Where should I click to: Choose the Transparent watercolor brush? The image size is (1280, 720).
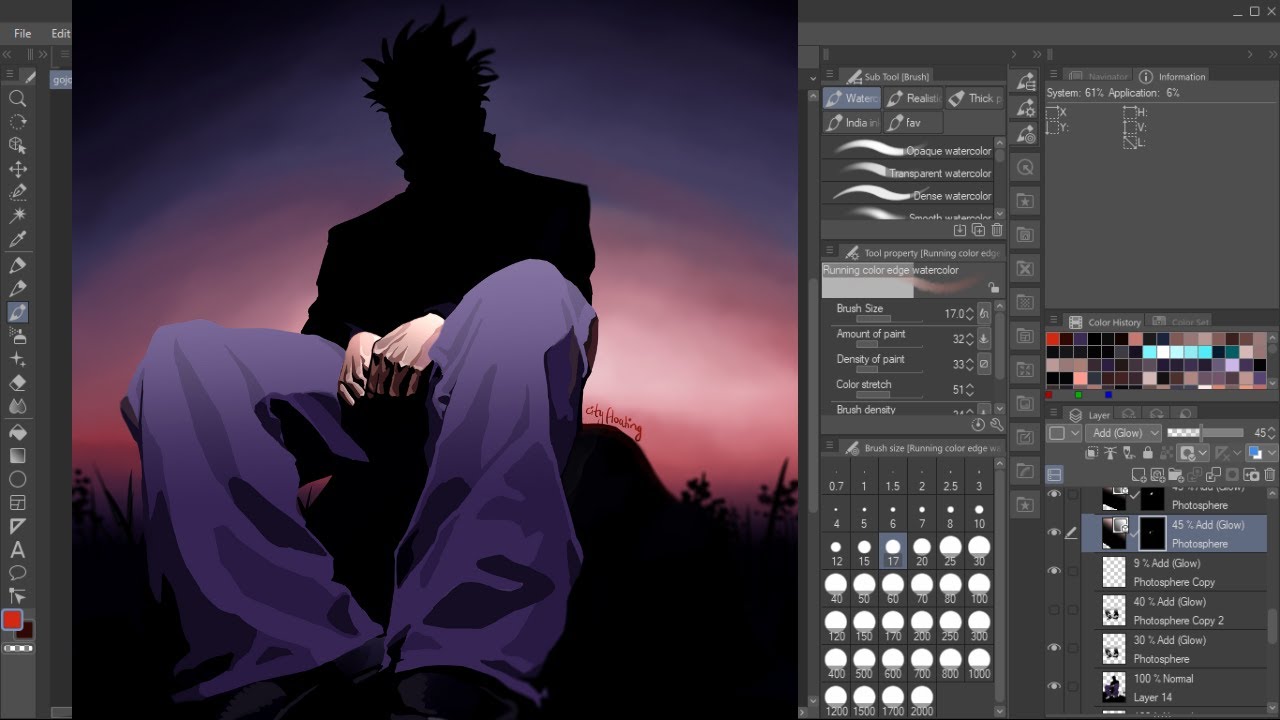[907, 173]
